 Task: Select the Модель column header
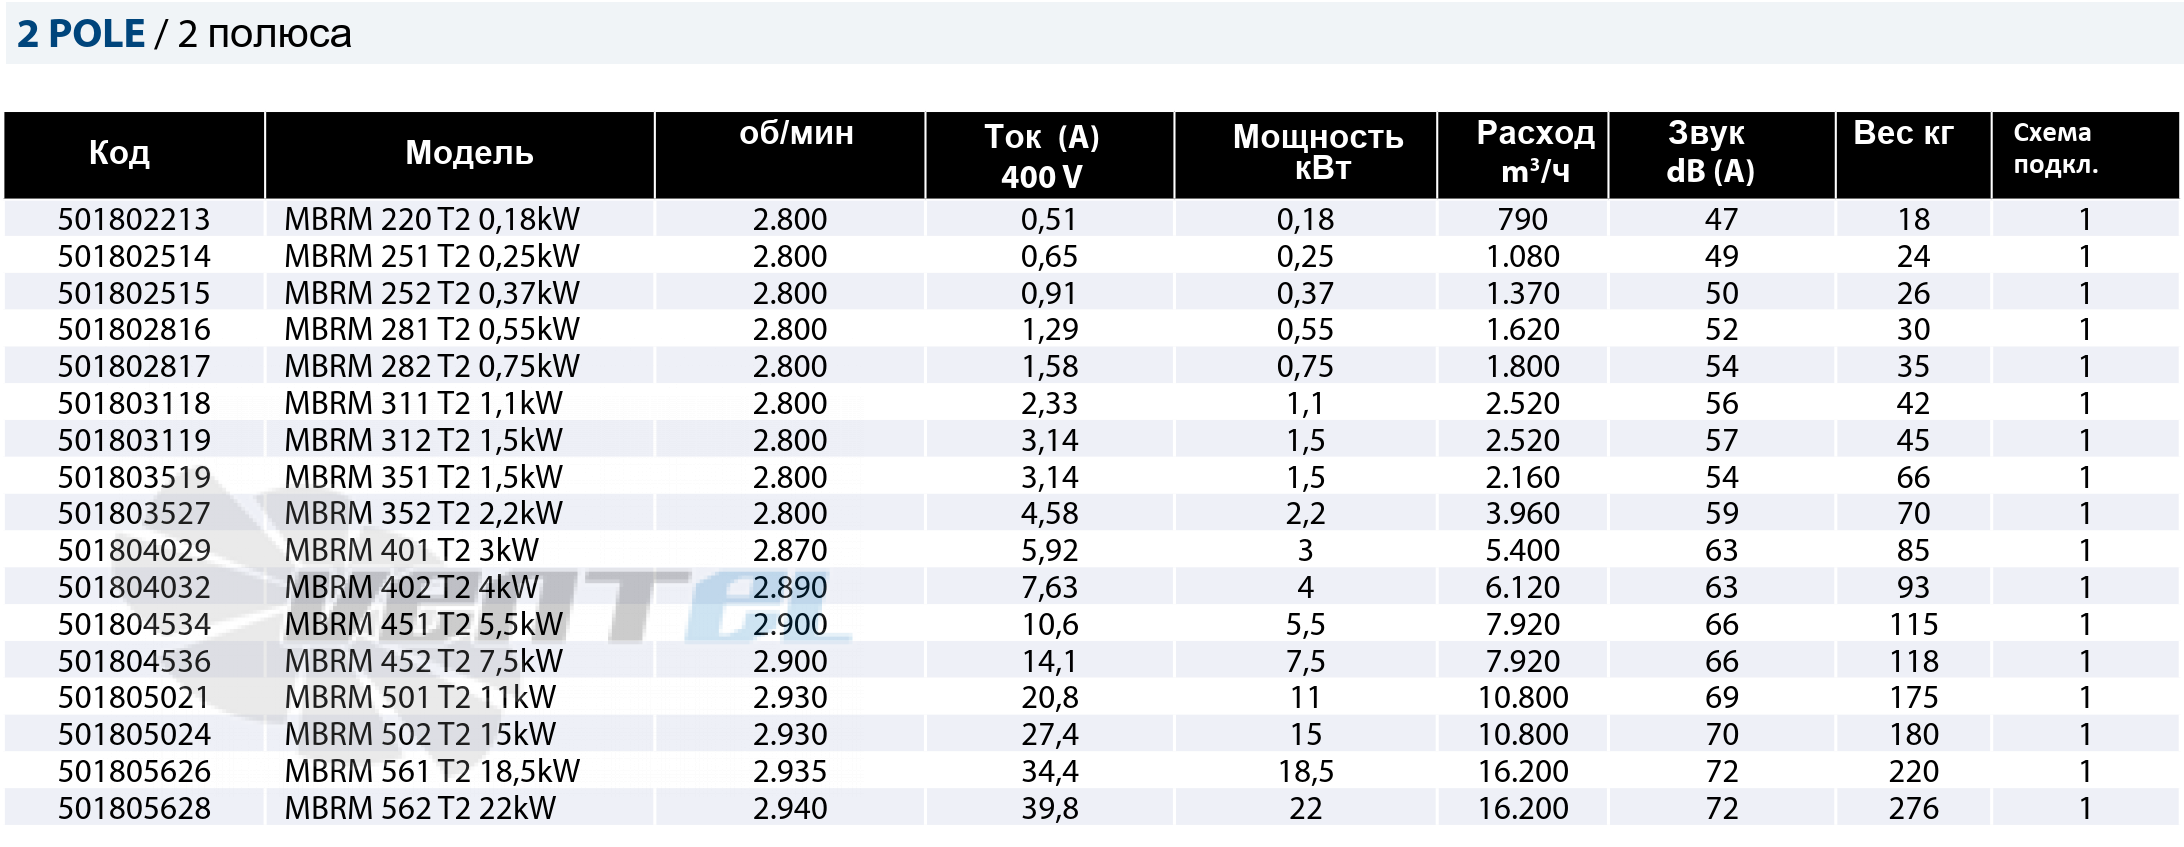[x=469, y=152]
